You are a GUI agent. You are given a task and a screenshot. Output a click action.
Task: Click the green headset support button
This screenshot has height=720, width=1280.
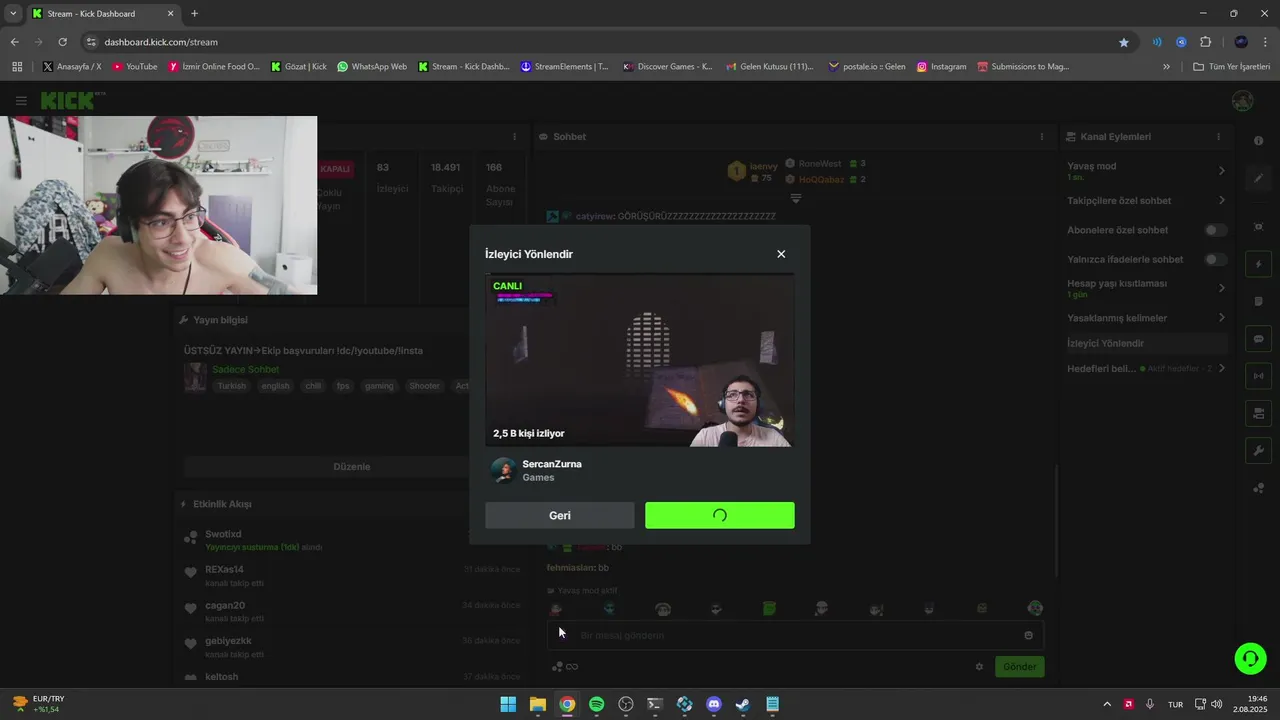point(1250,658)
